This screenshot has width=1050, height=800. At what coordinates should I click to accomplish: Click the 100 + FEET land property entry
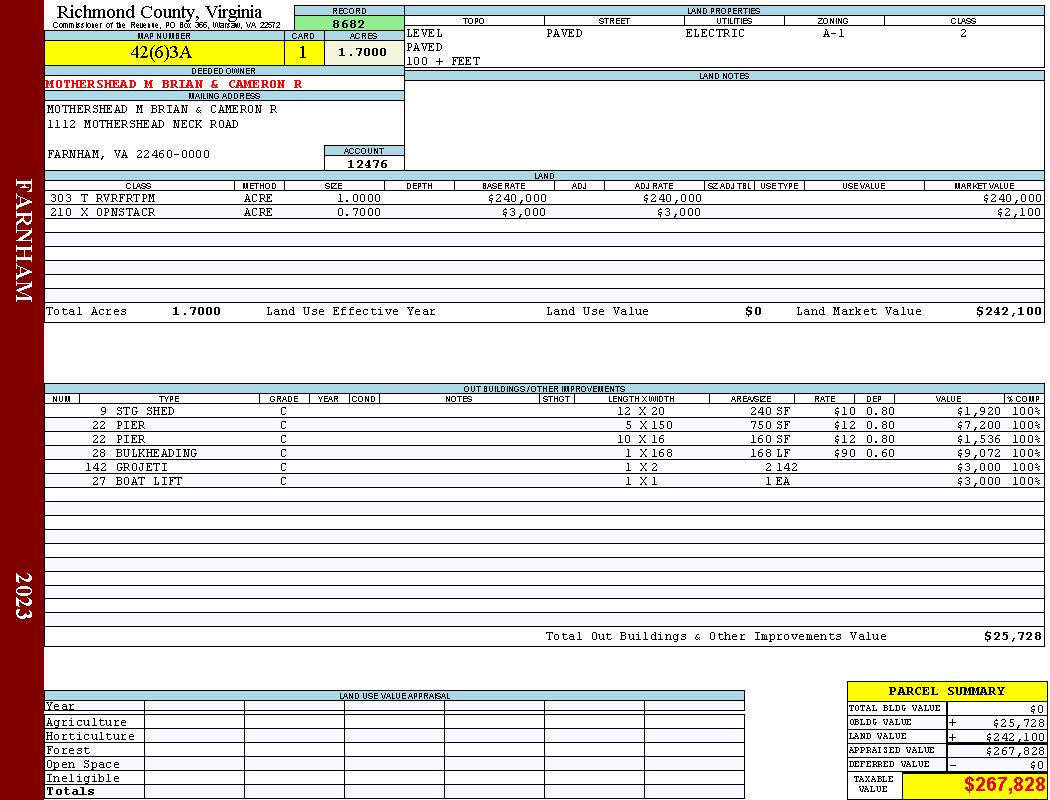[x=443, y=62]
